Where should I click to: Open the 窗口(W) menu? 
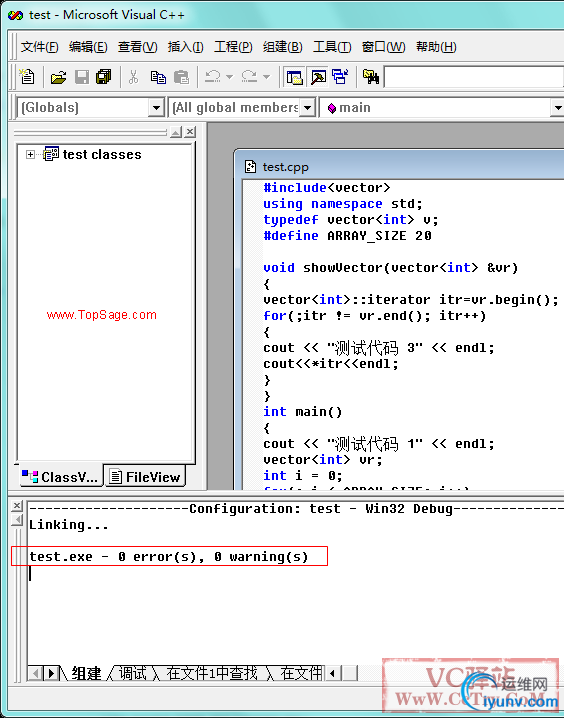pyautogui.click(x=383, y=47)
